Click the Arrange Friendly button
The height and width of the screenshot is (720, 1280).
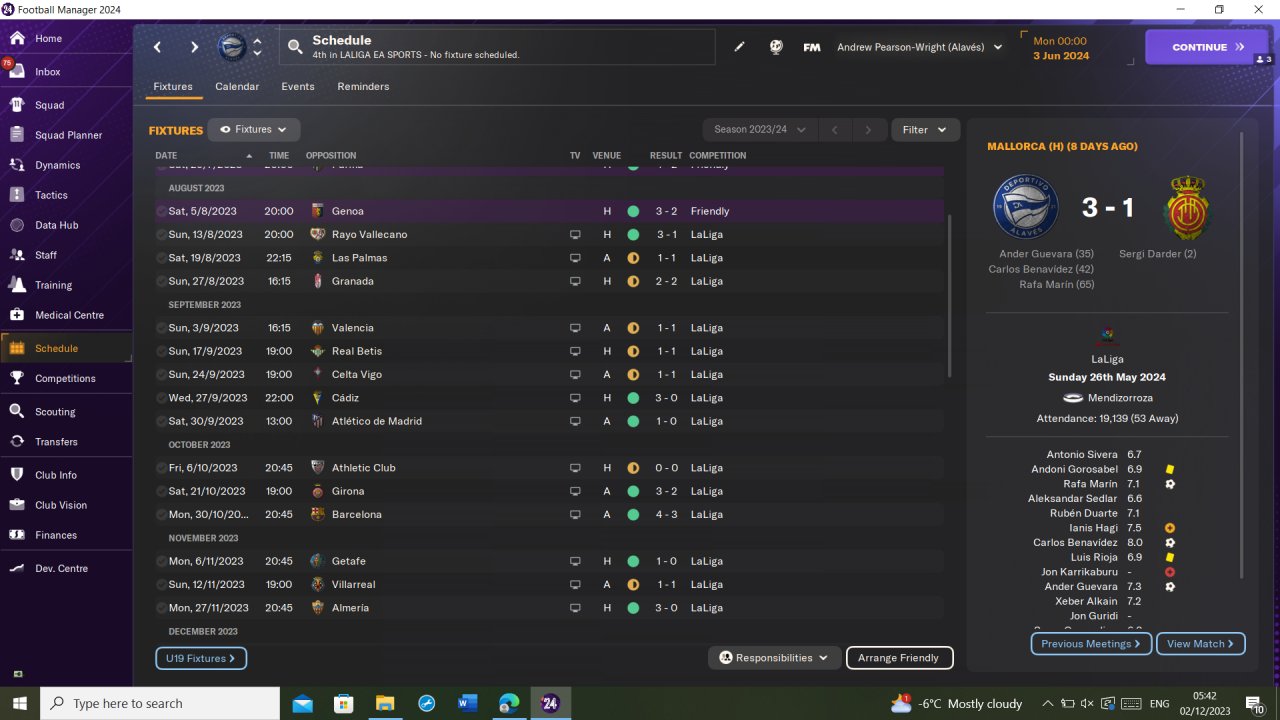point(899,658)
